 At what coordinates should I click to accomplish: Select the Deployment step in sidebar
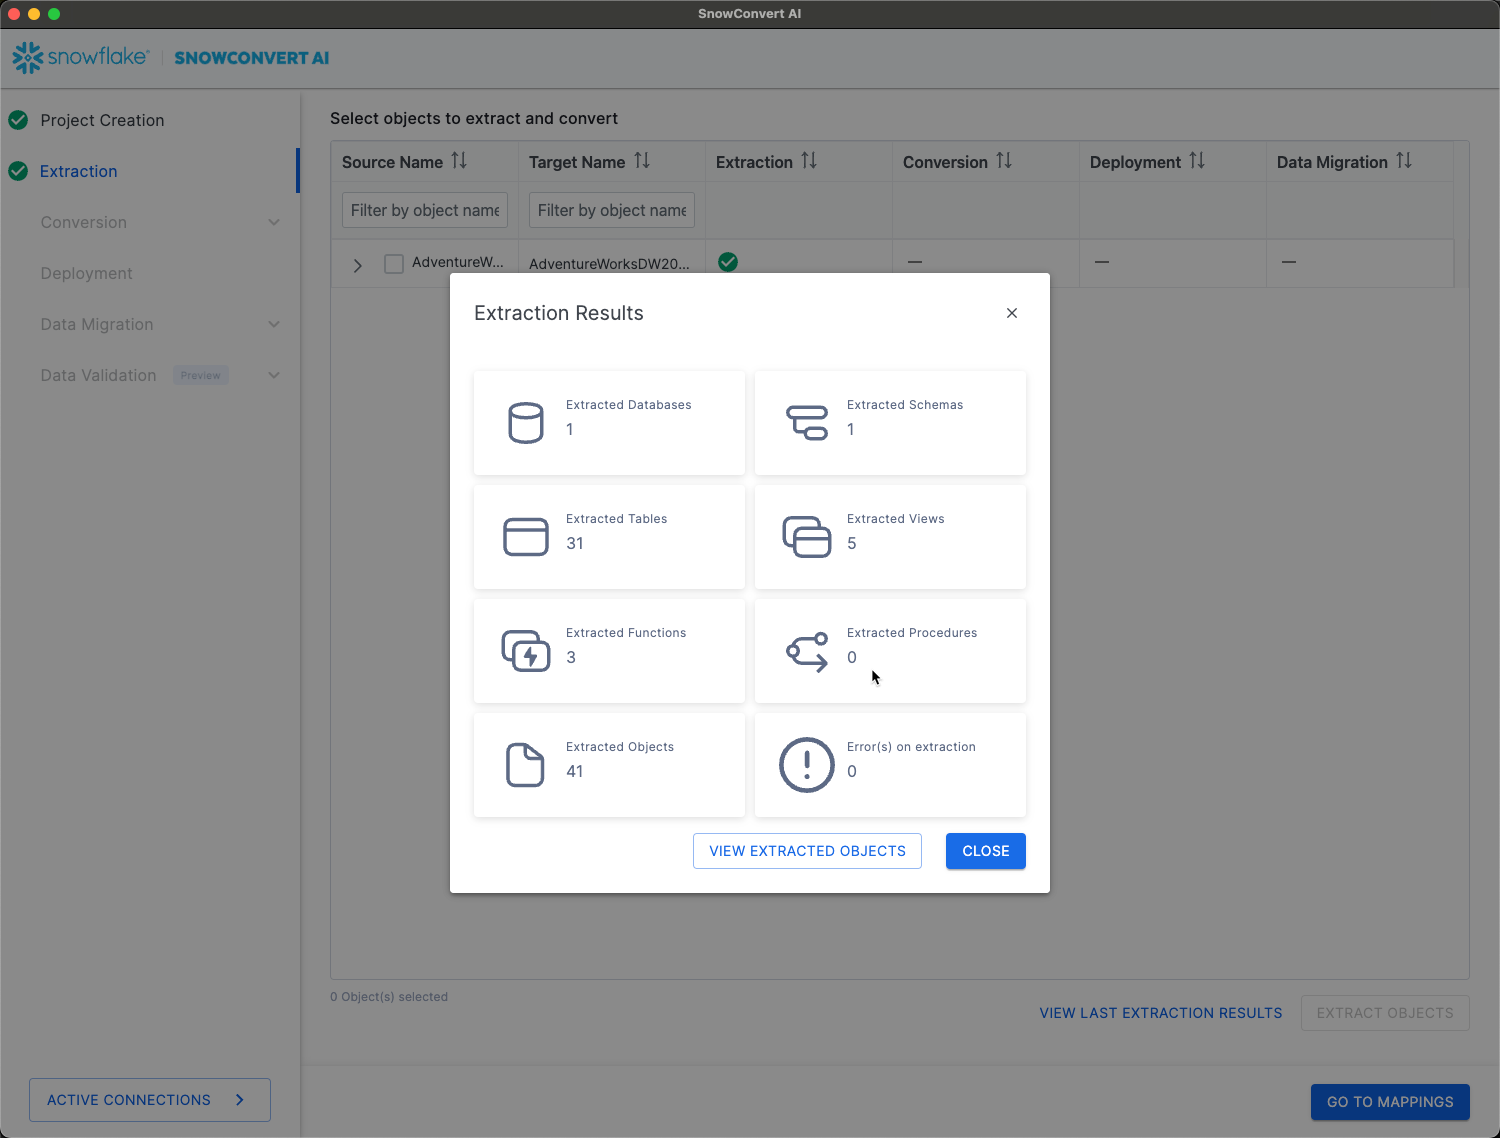click(x=86, y=273)
